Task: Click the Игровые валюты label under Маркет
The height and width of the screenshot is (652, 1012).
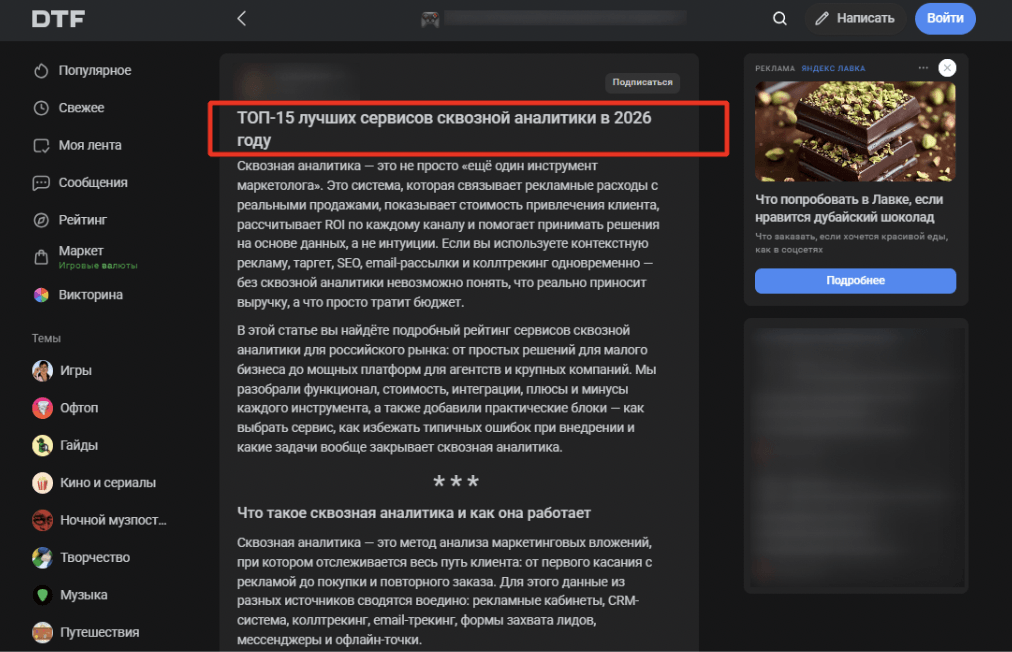Action: (x=98, y=266)
